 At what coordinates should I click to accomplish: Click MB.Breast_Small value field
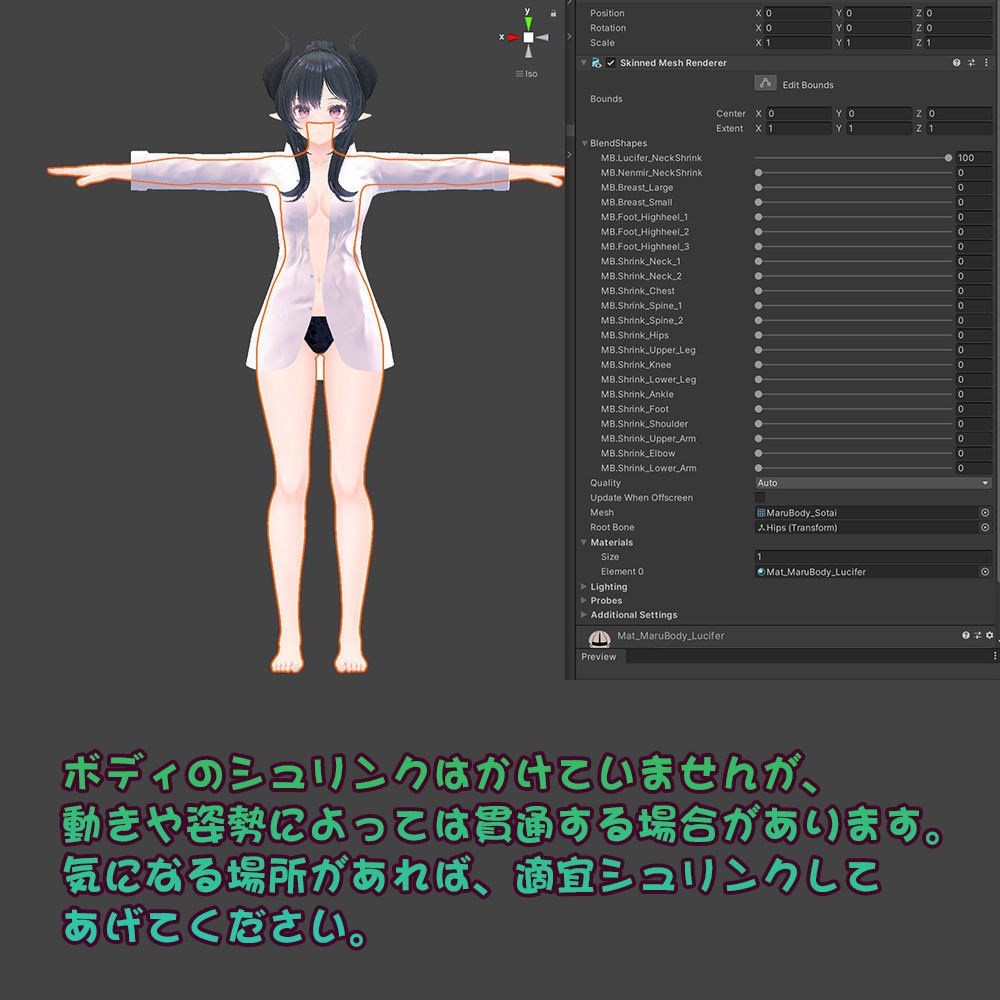[x=974, y=202]
